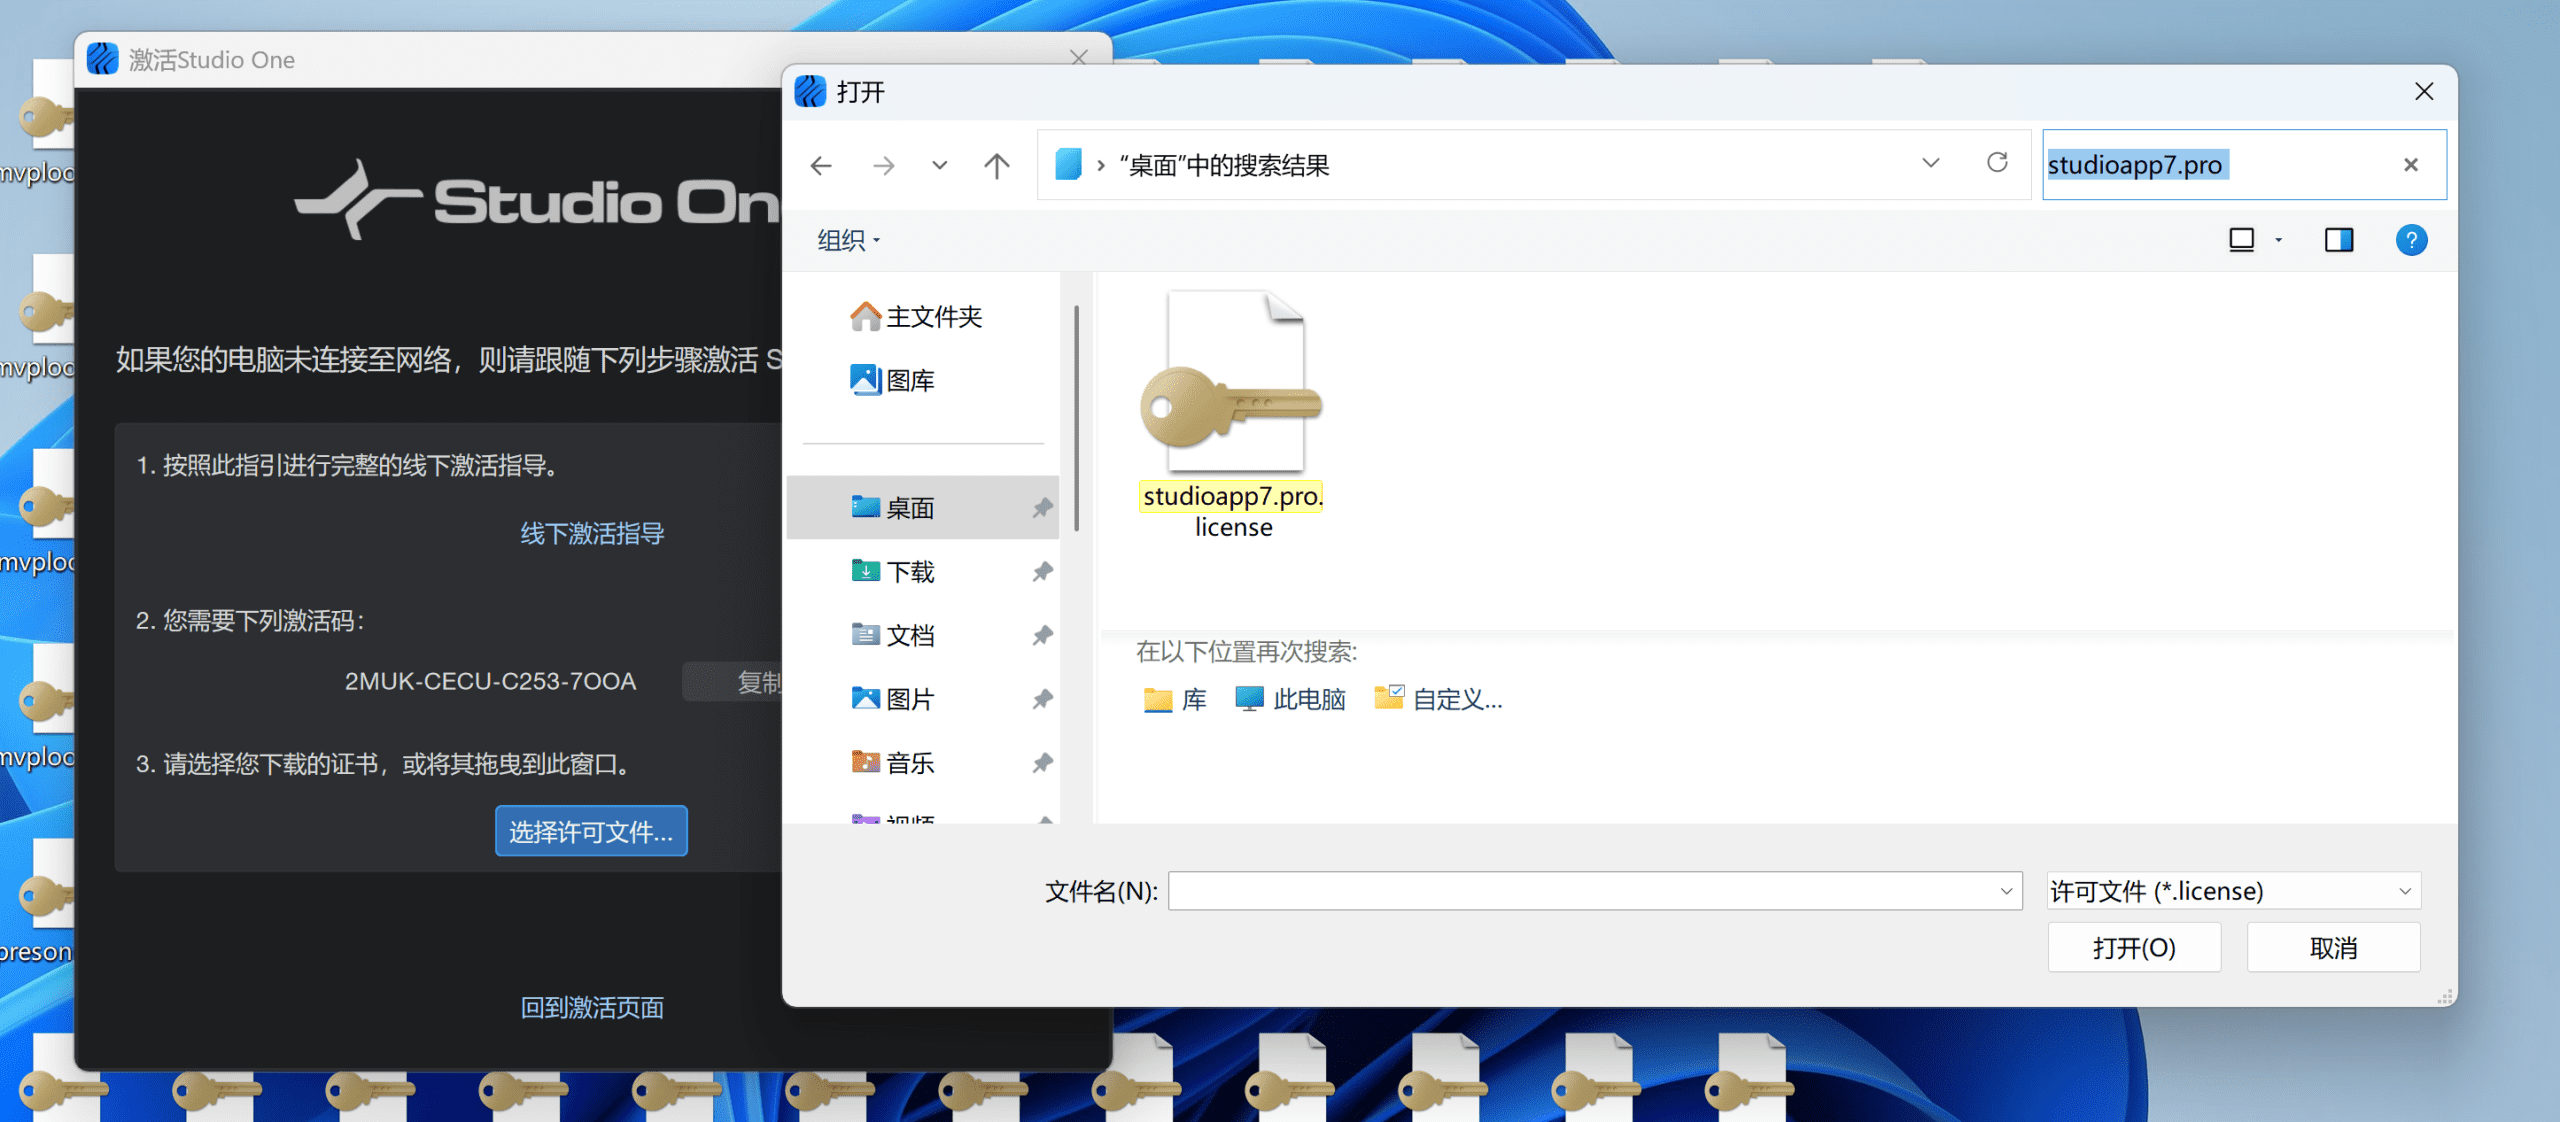Unpin the 桌面 quick access item

pos(1043,508)
